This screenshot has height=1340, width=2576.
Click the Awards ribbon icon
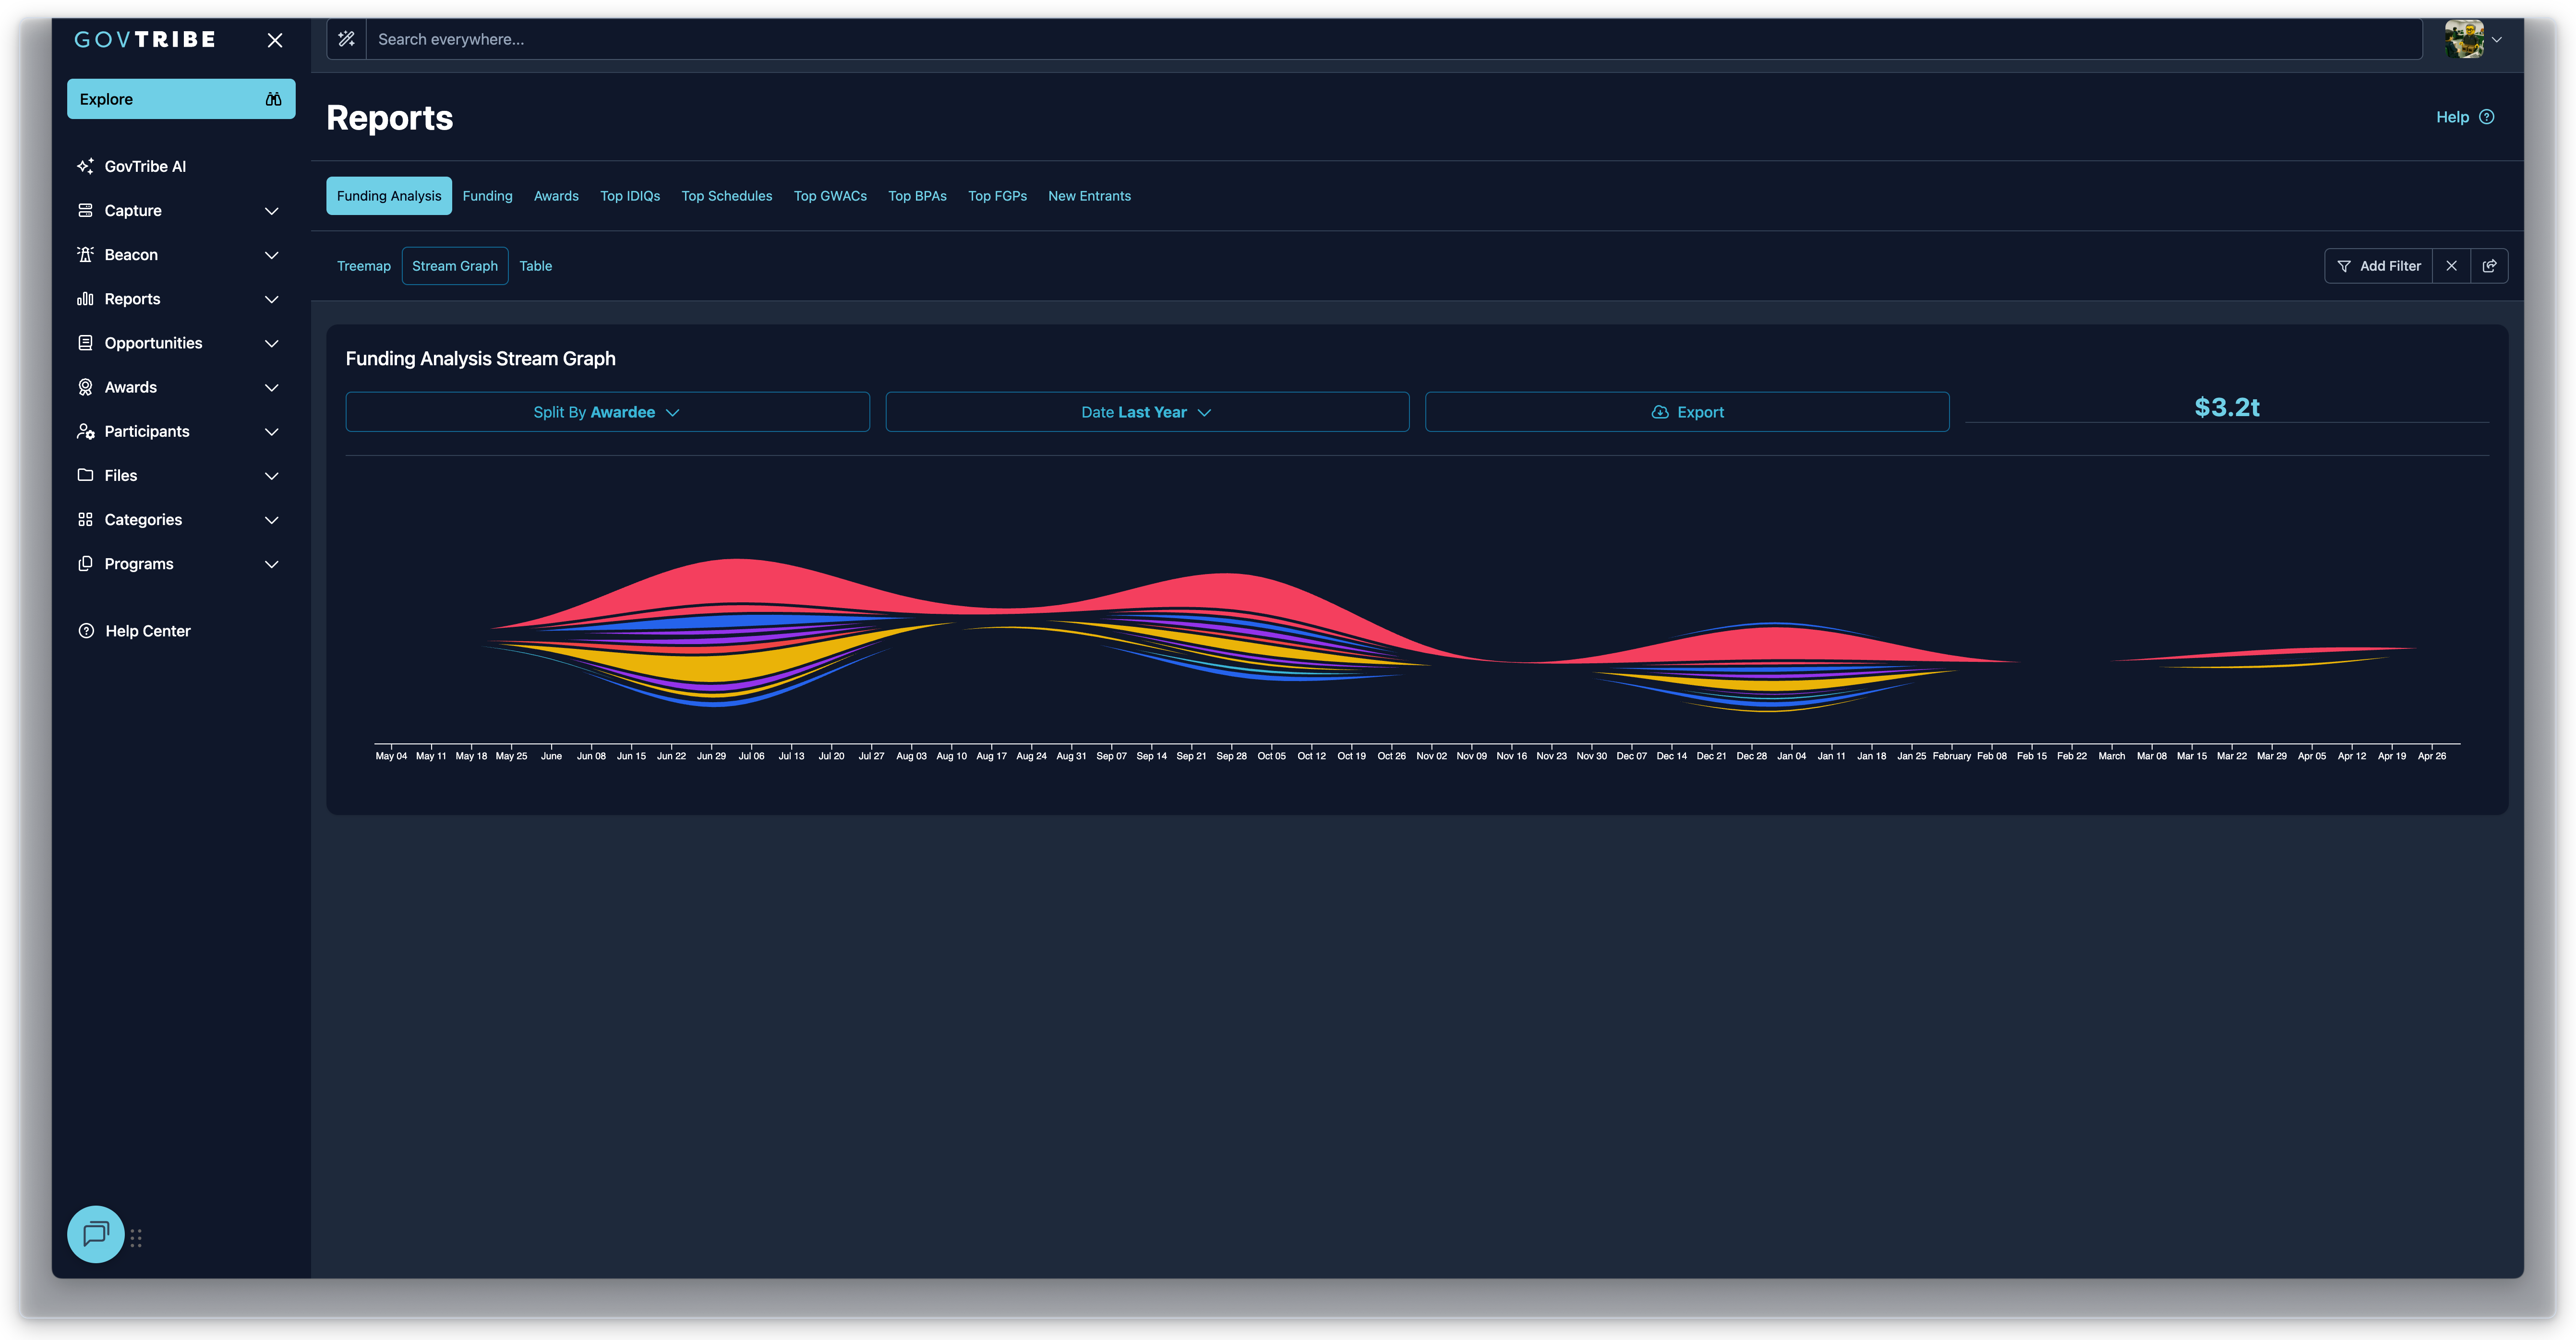coord(85,387)
